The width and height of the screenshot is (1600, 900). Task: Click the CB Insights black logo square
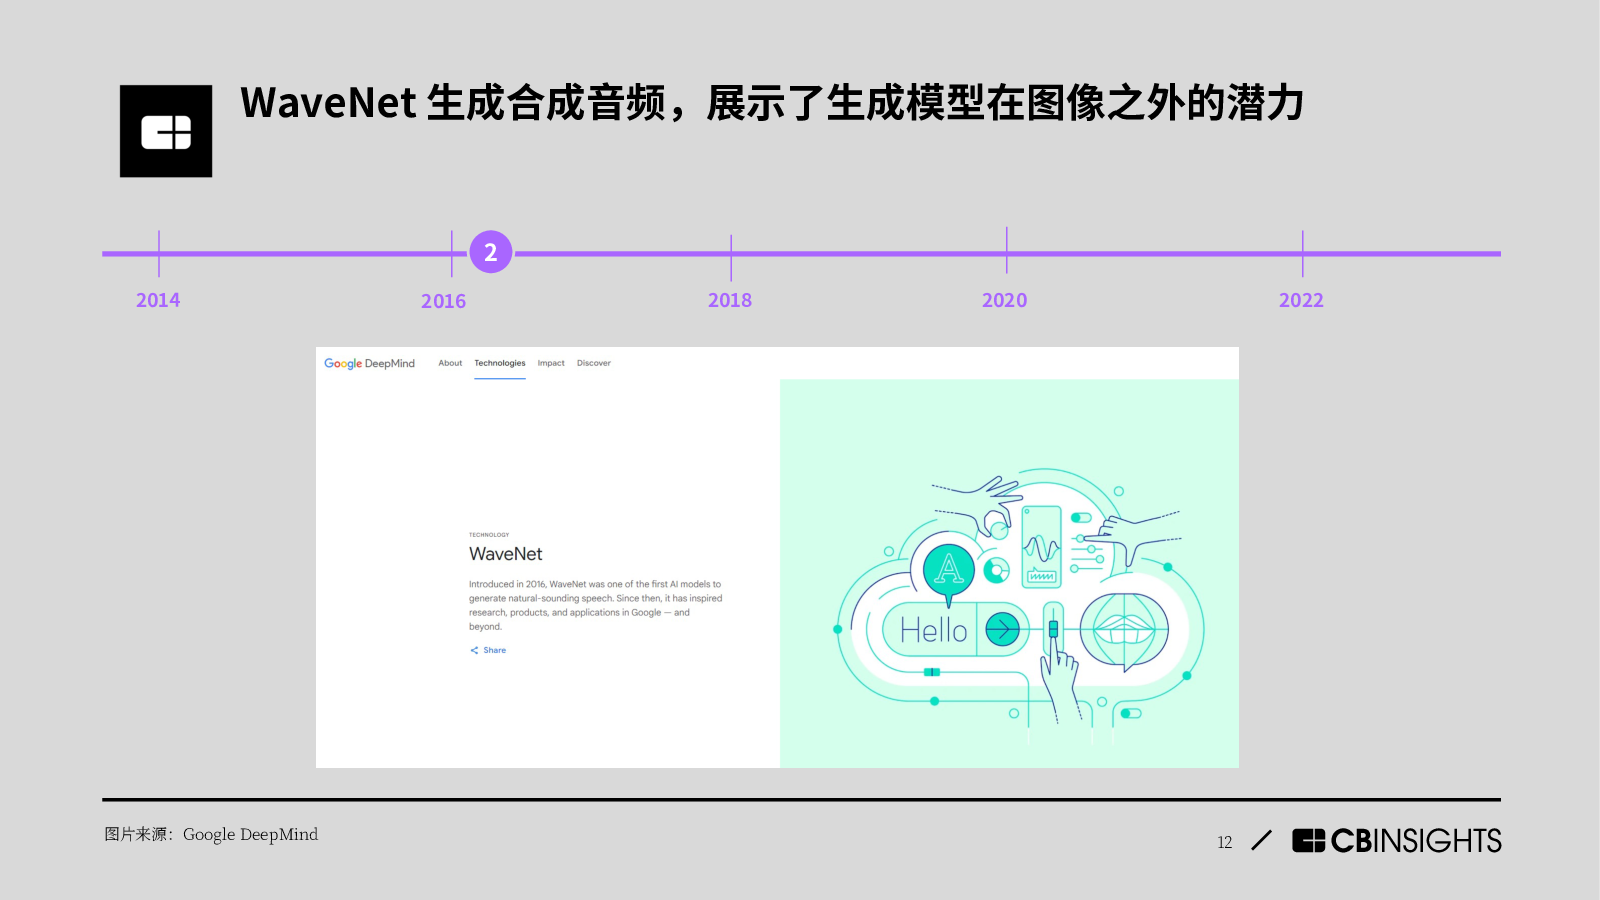point(166,131)
